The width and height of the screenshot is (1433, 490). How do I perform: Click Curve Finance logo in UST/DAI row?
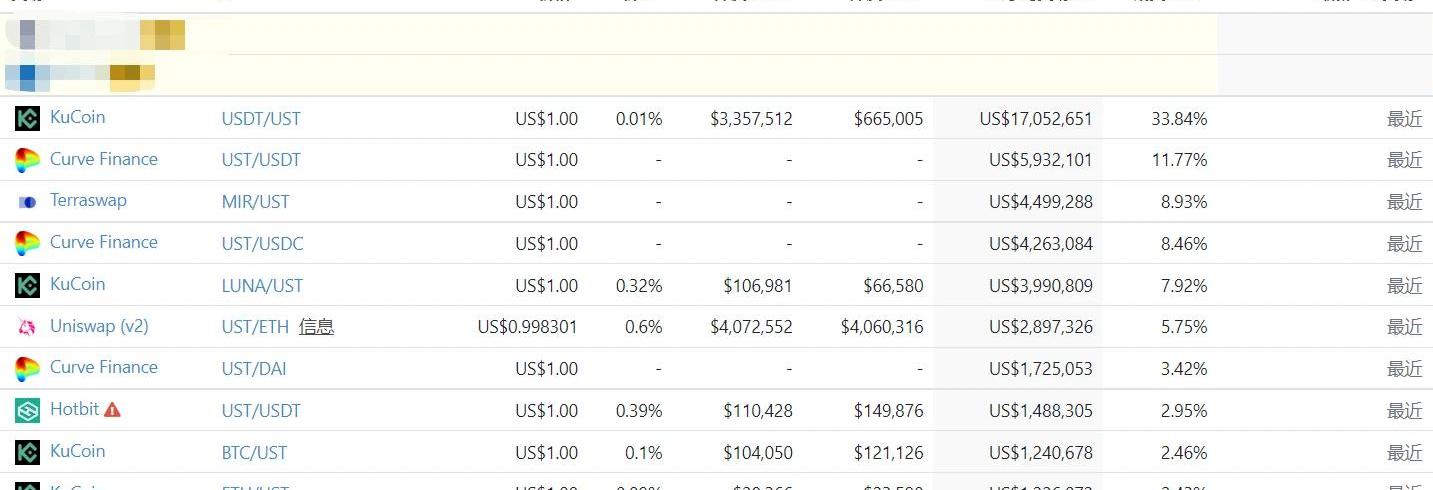click(27, 369)
